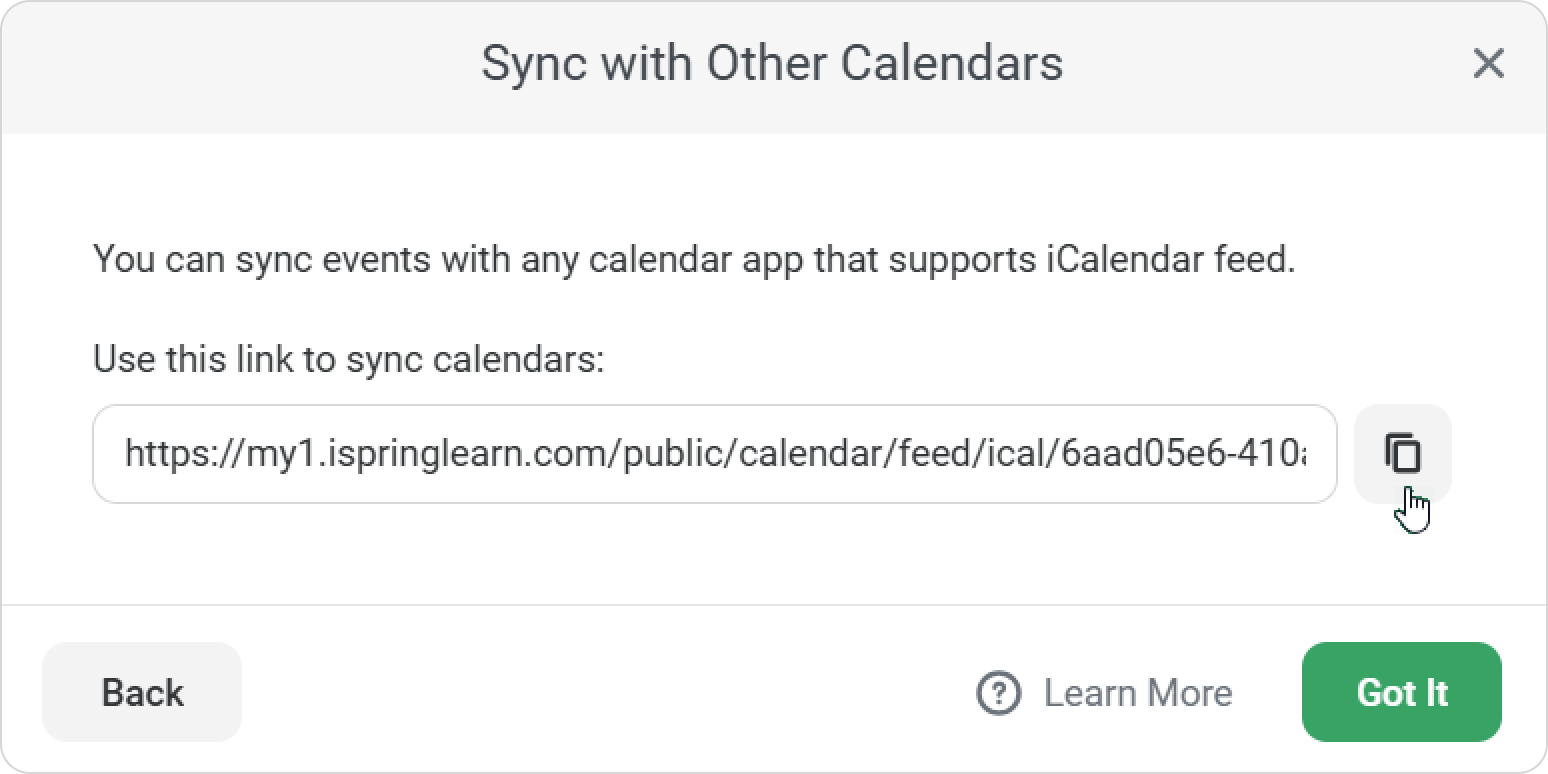Click the iCalendar feed description text
1548x774 pixels.
click(x=694, y=260)
